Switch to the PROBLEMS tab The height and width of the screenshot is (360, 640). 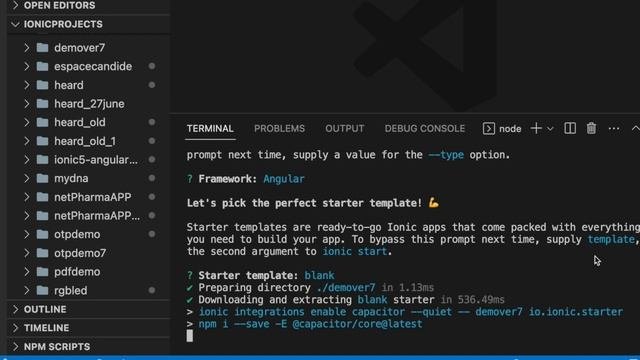pos(279,129)
